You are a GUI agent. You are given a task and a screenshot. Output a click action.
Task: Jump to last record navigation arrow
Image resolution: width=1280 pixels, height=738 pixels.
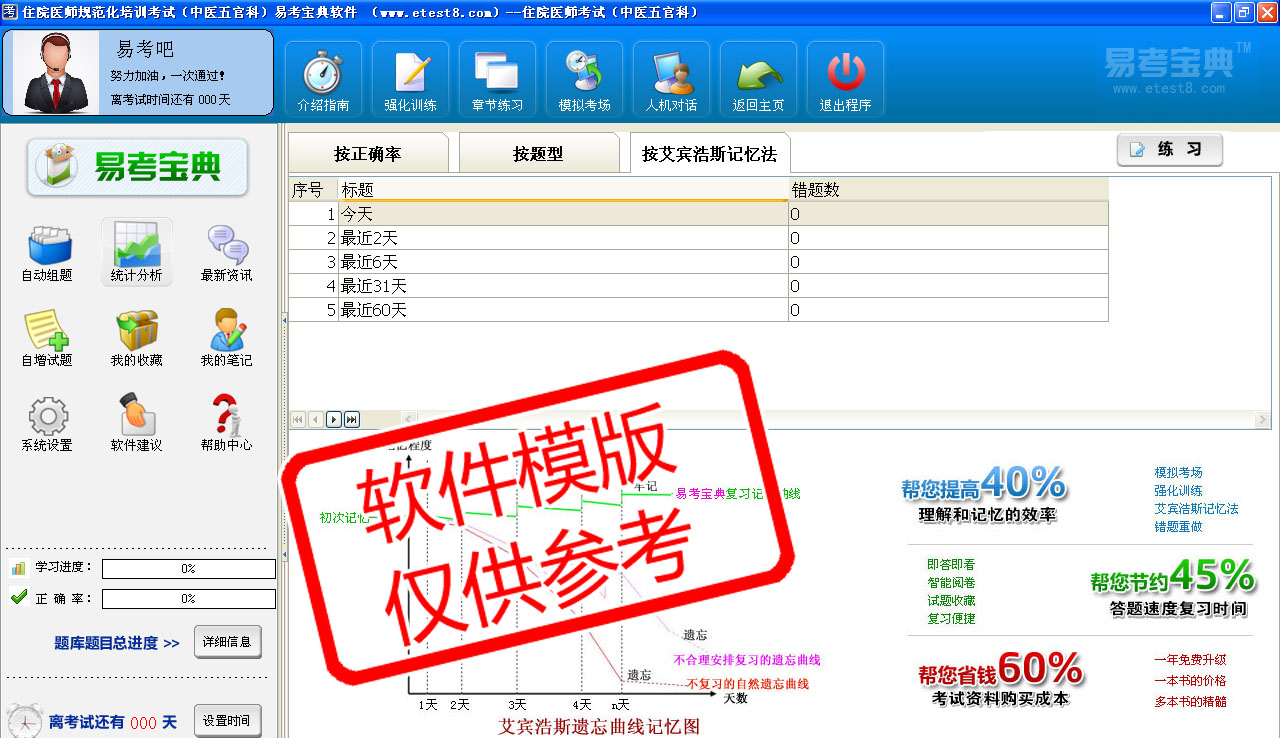pos(352,420)
